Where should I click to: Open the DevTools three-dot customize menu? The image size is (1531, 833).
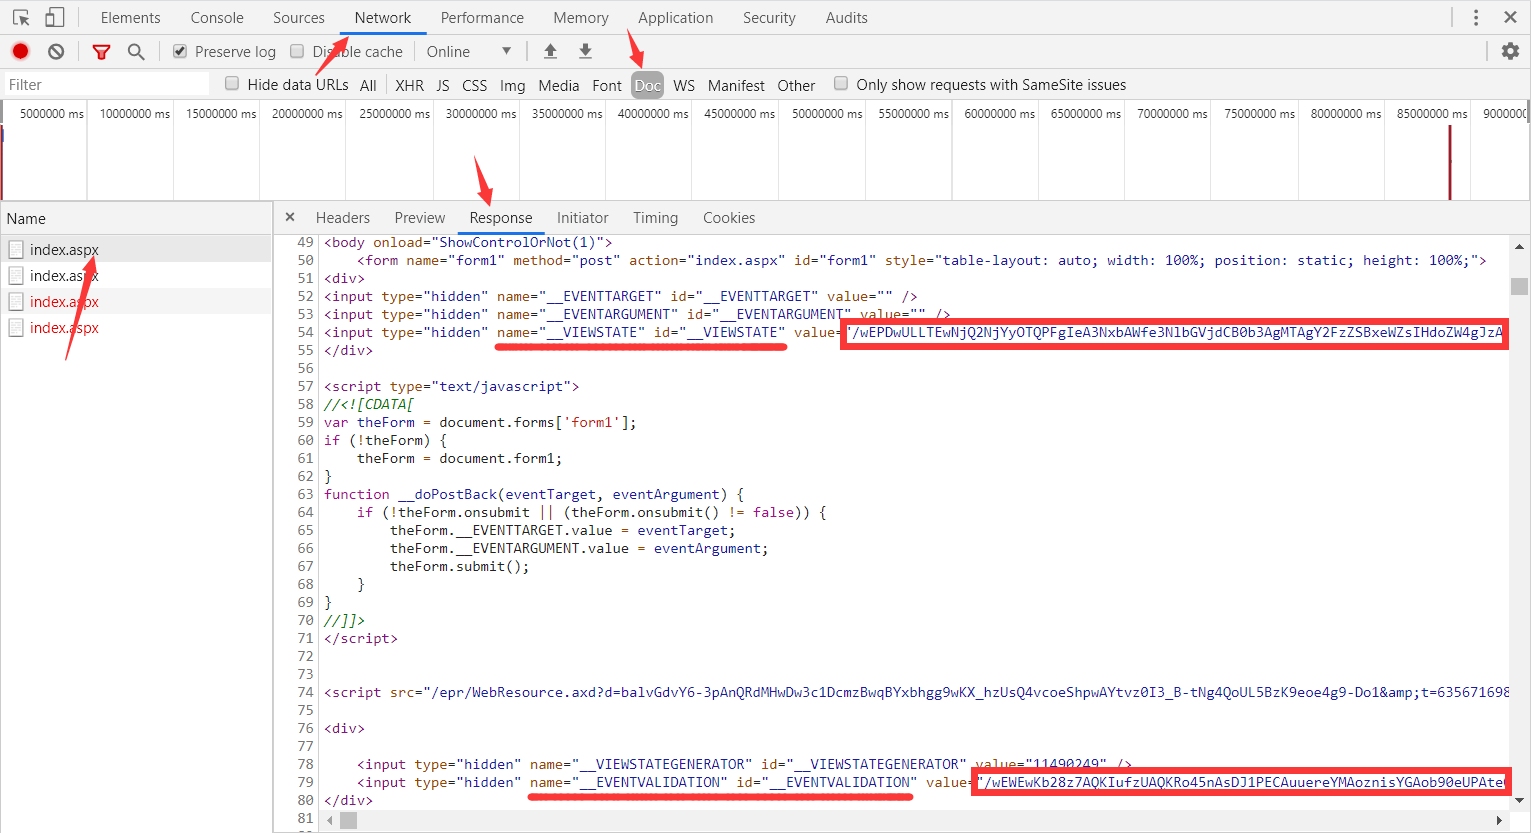(x=1475, y=18)
